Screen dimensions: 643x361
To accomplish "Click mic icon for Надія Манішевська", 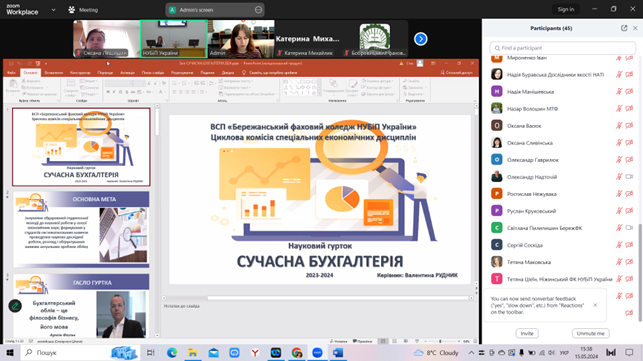I will pos(619,91).
